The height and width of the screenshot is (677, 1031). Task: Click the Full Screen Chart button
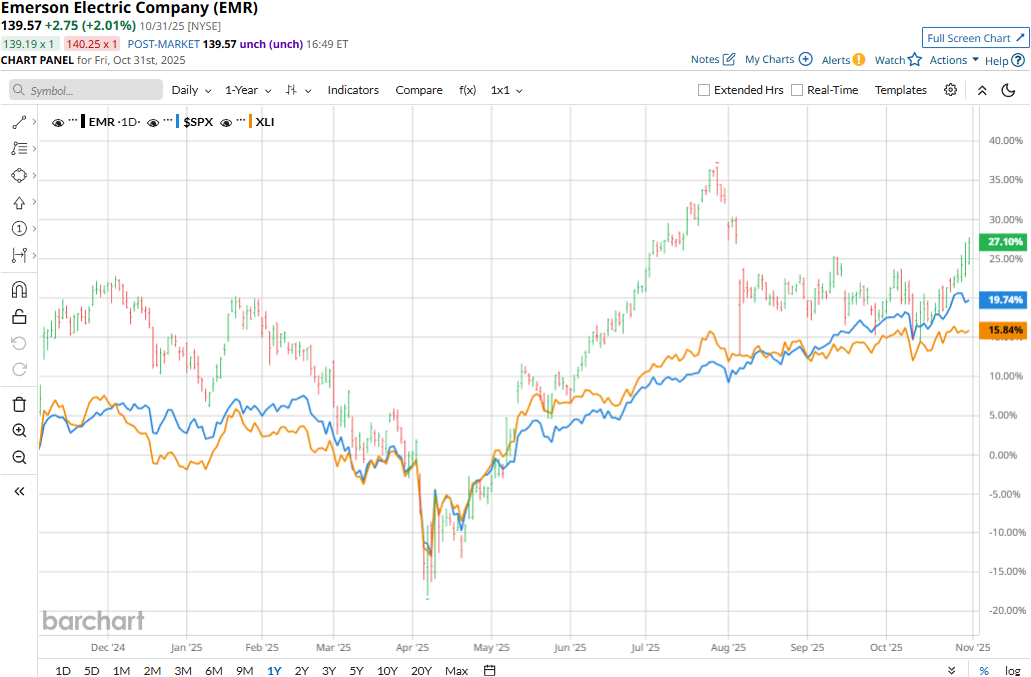pos(974,38)
